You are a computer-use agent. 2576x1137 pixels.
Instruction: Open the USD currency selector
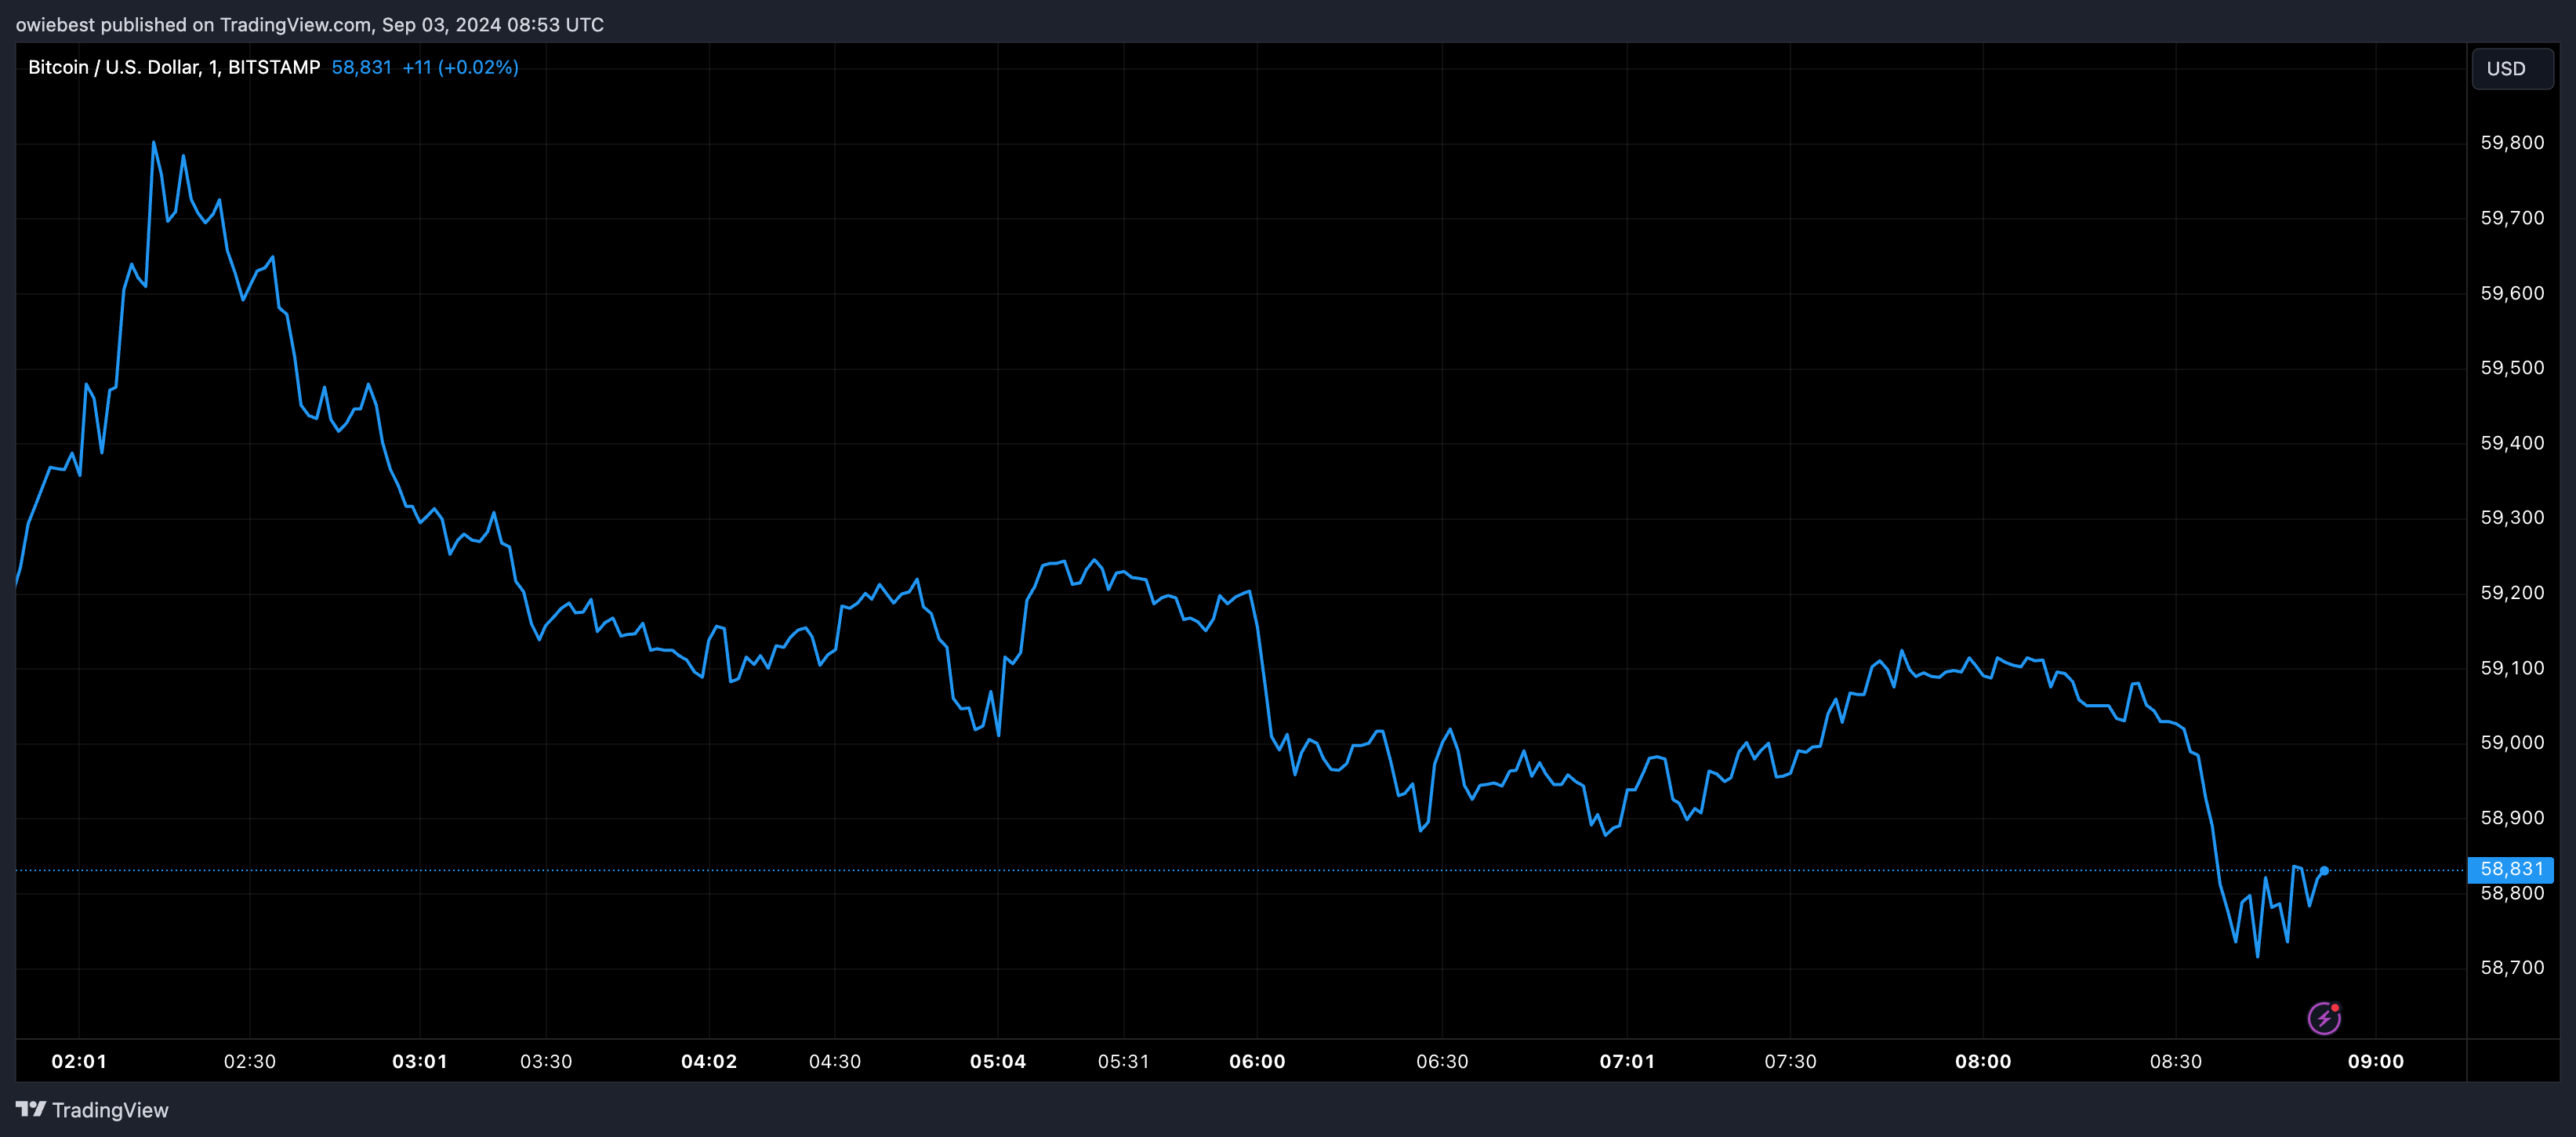pyautogui.click(x=2512, y=69)
